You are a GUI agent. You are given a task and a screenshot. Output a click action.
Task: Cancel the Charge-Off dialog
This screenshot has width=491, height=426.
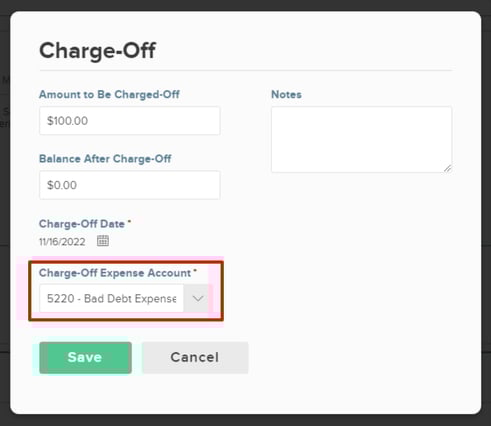pyautogui.click(x=195, y=358)
